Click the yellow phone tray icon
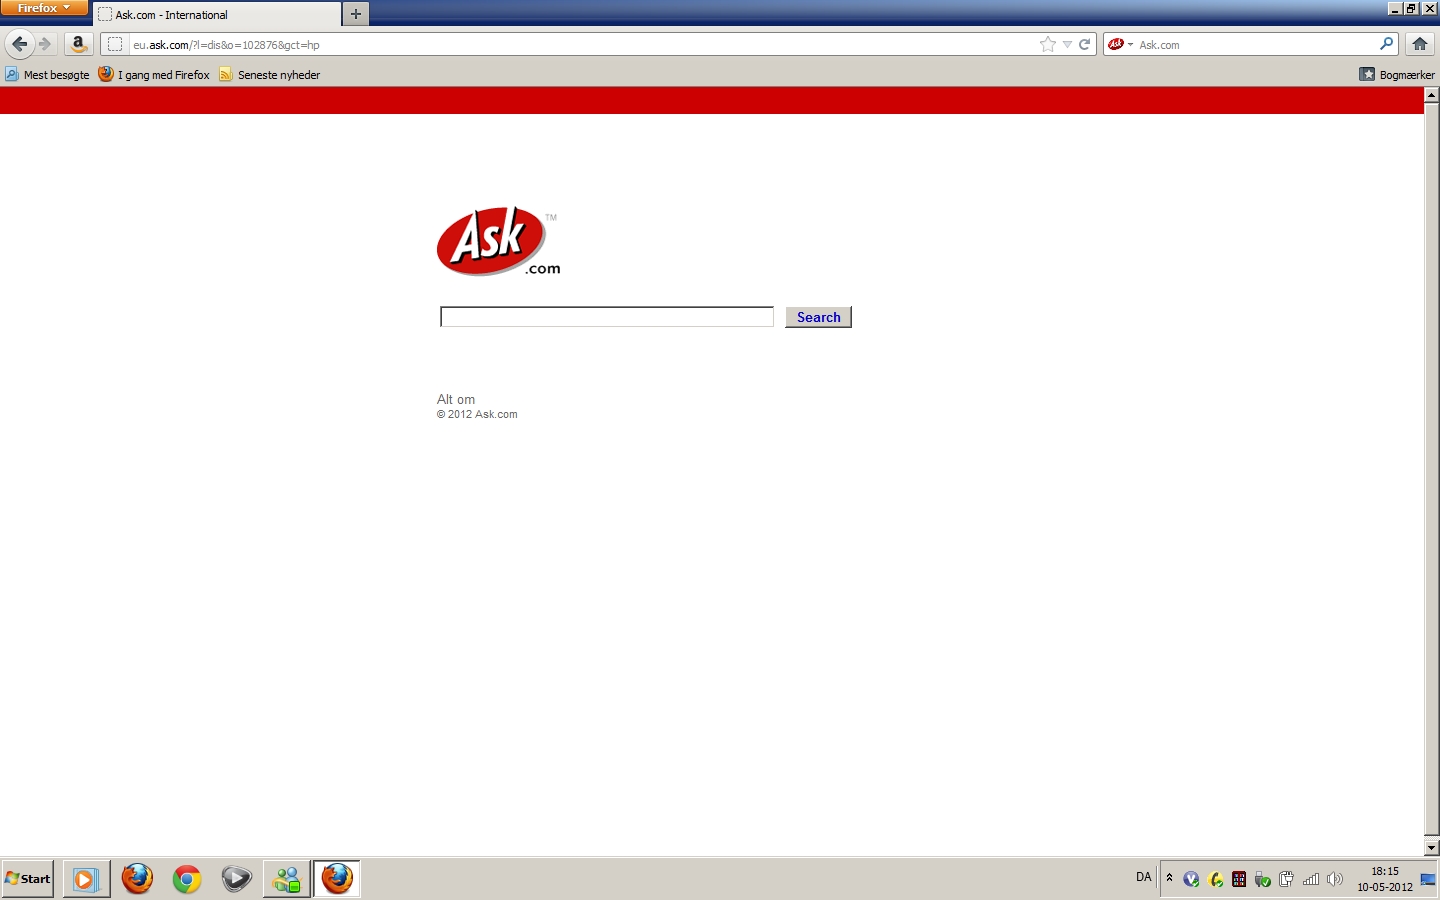The height and width of the screenshot is (900, 1440). click(1216, 879)
